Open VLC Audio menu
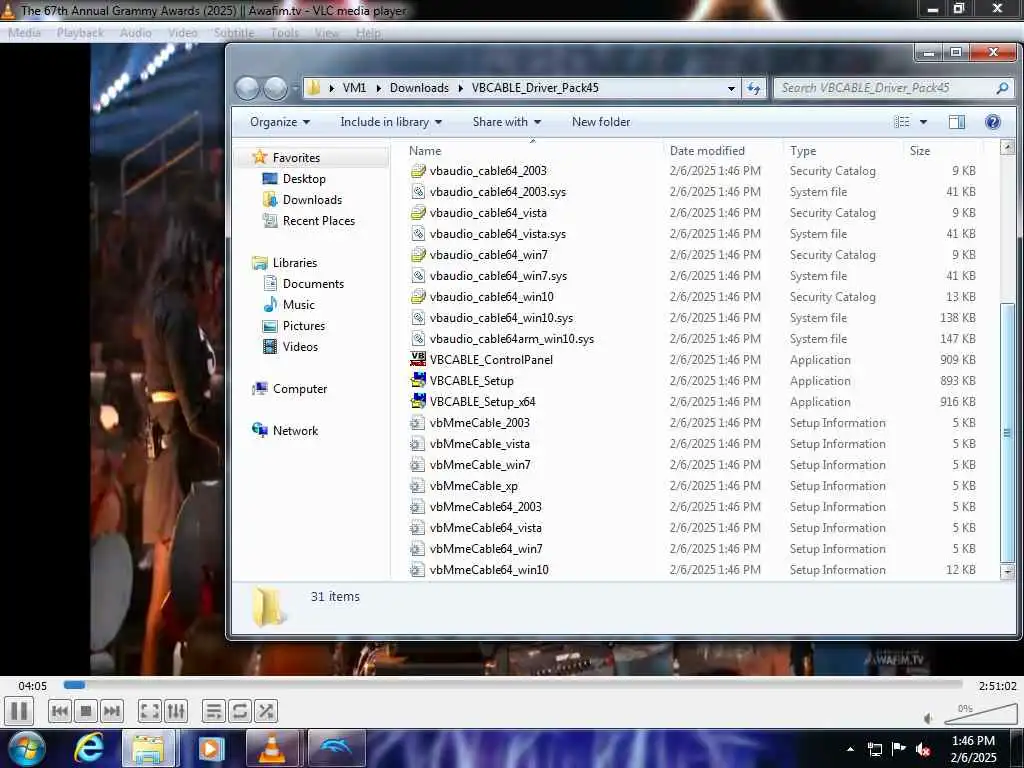The width and height of the screenshot is (1024, 768). coord(135,33)
